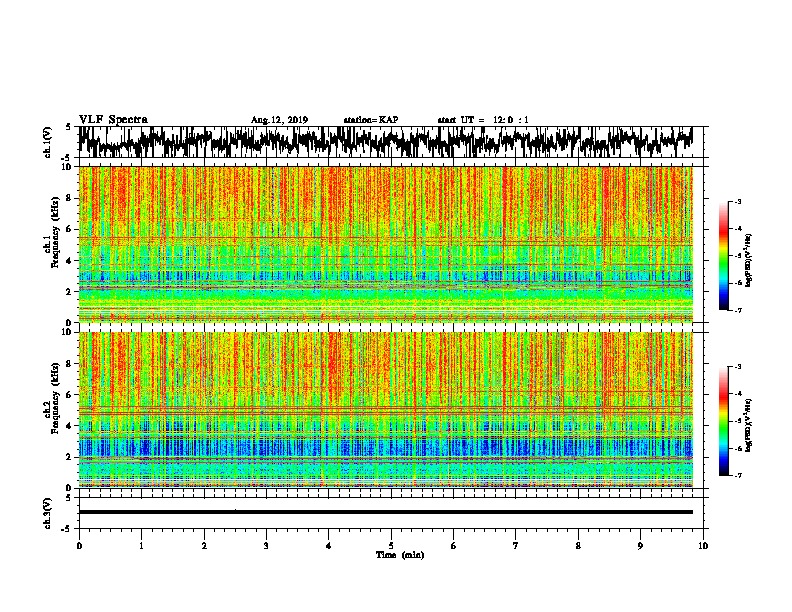Image resolution: width=792 pixels, height=612 pixels.
Task: Click time axis tick label "0"
Action: (79, 546)
